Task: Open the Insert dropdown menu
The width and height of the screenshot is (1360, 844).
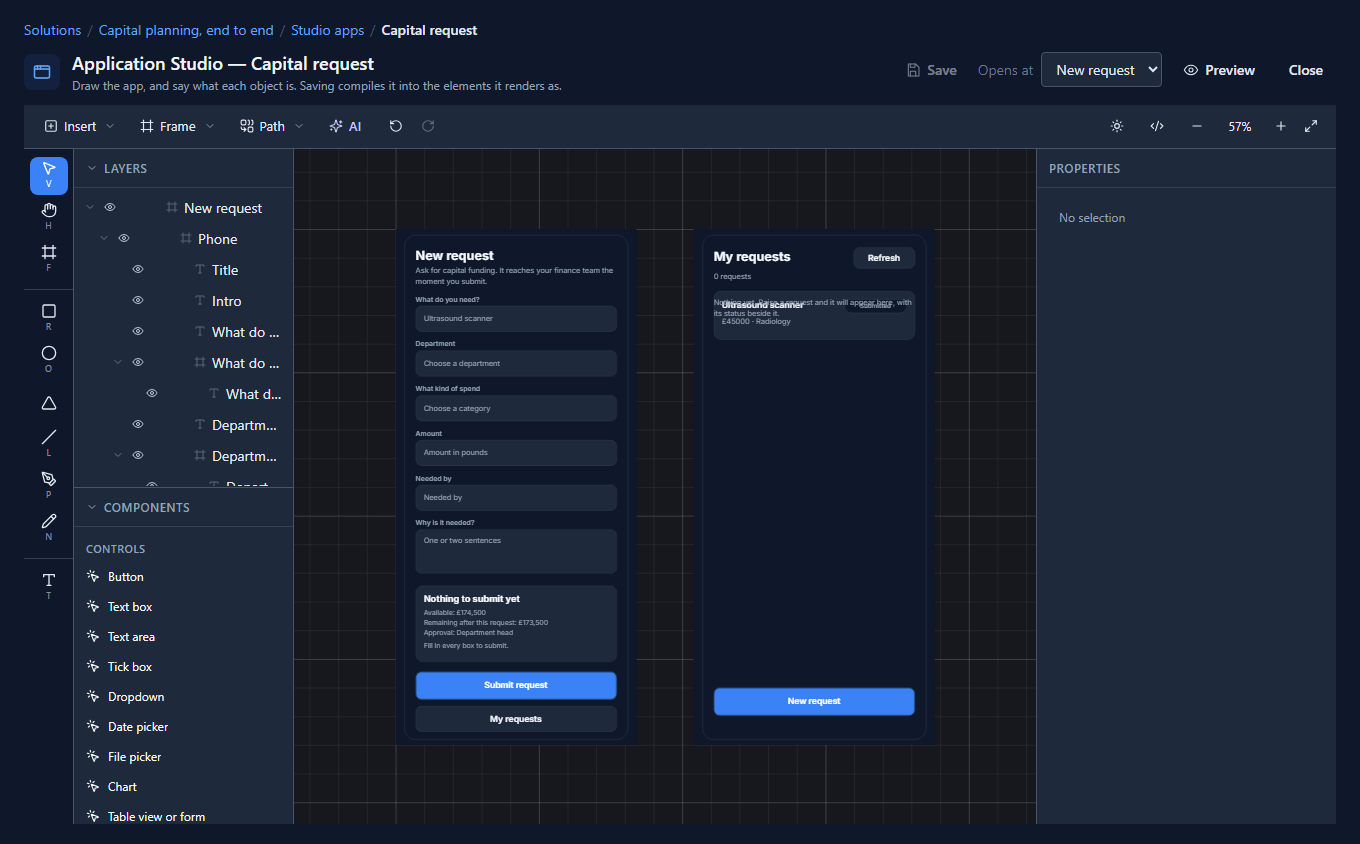Action: pyautogui.click(x=79, y=126)
